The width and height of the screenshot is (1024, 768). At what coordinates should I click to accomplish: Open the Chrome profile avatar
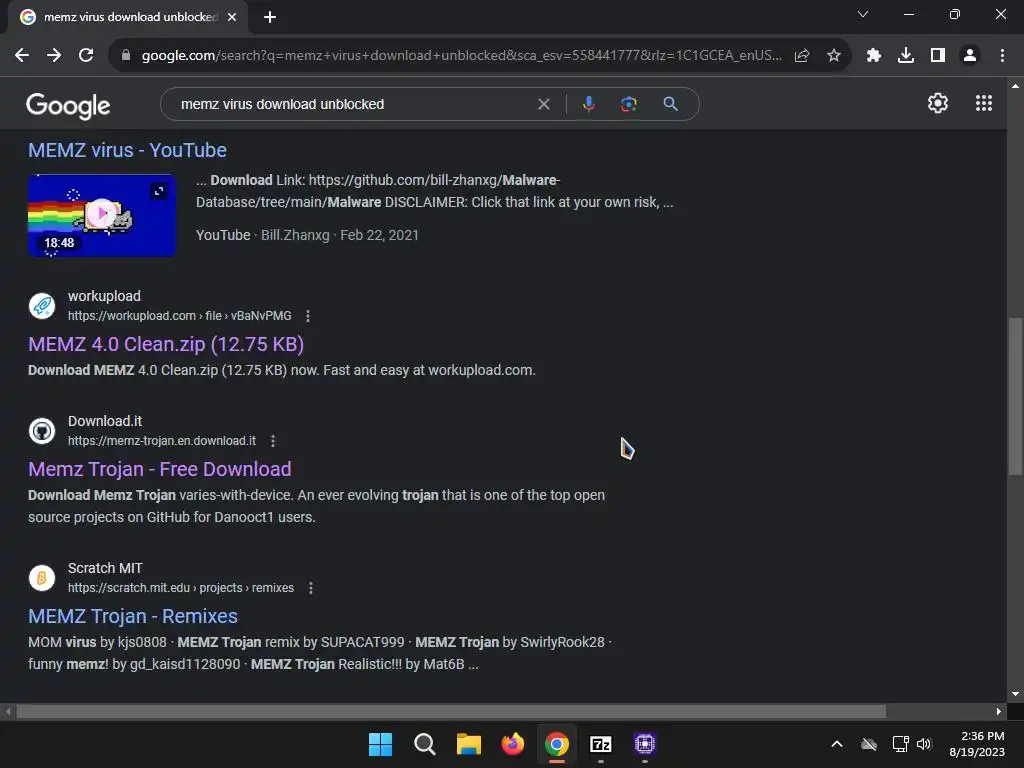pos(970,56)
